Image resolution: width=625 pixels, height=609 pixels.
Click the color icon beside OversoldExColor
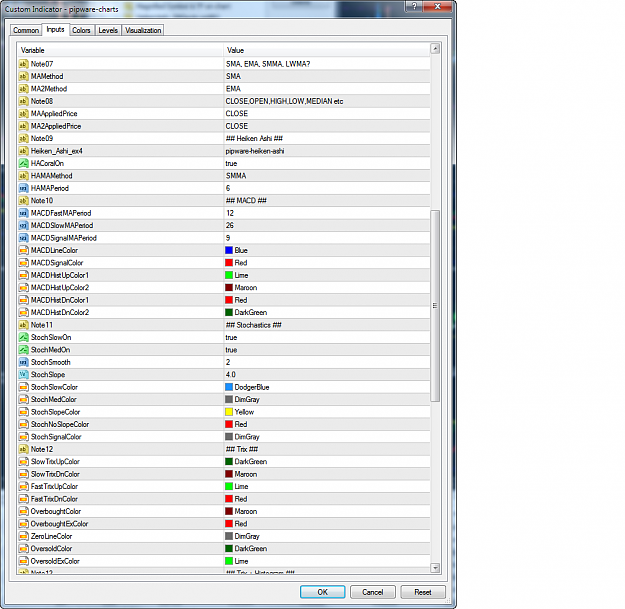pos(24,561)
